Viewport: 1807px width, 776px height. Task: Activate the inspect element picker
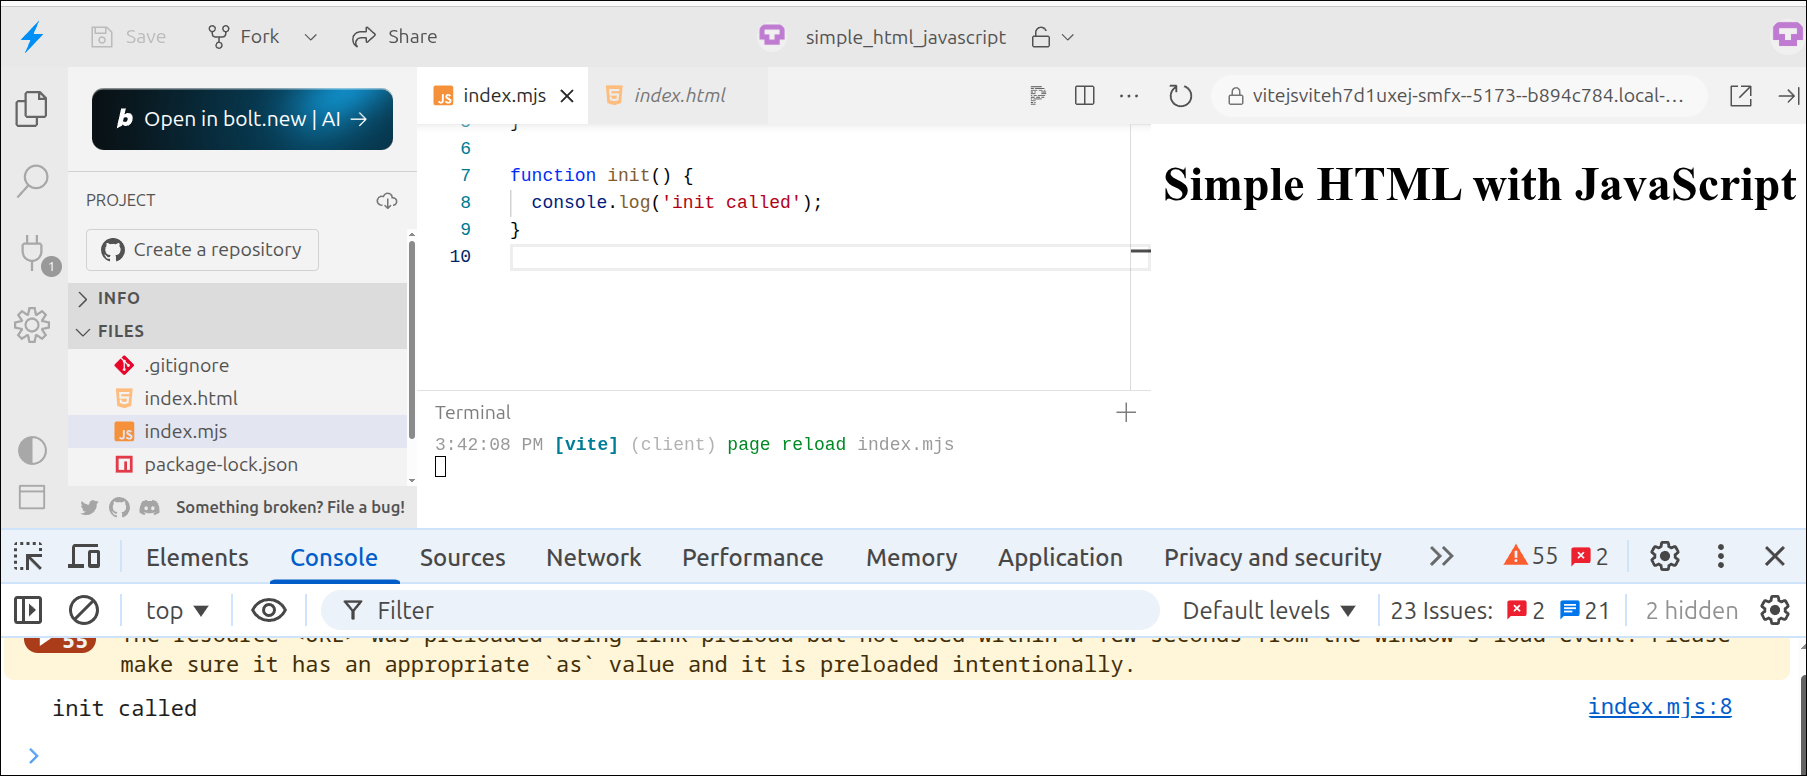coord(28,557)
